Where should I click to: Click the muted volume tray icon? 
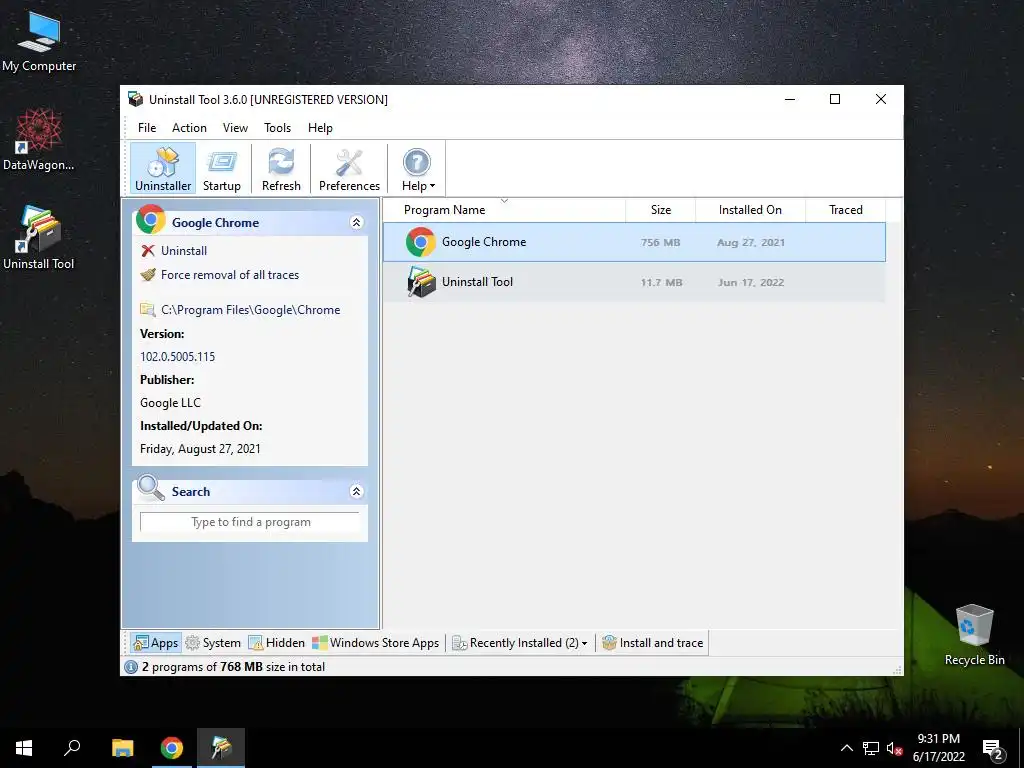point(895,748)
